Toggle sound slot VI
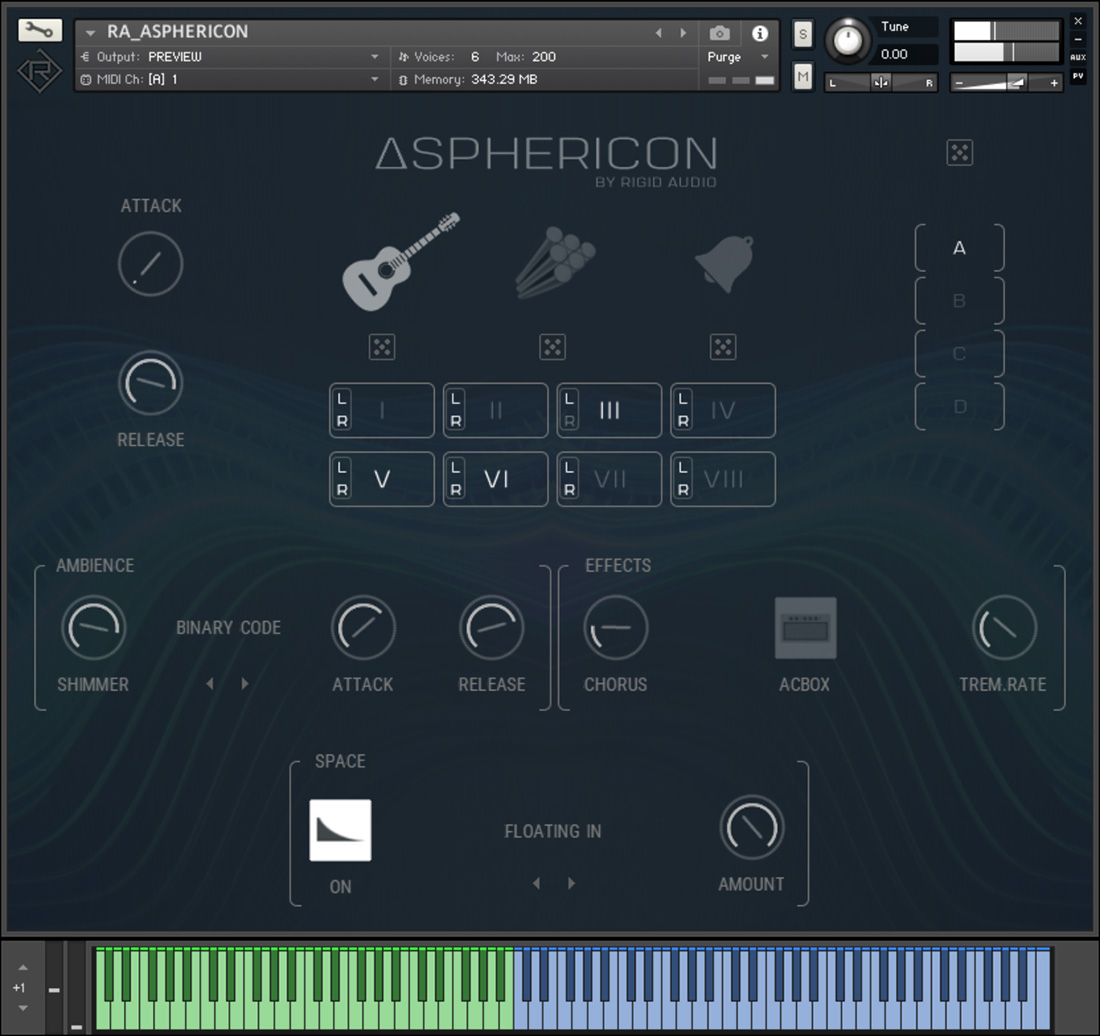 click(496, 479)
